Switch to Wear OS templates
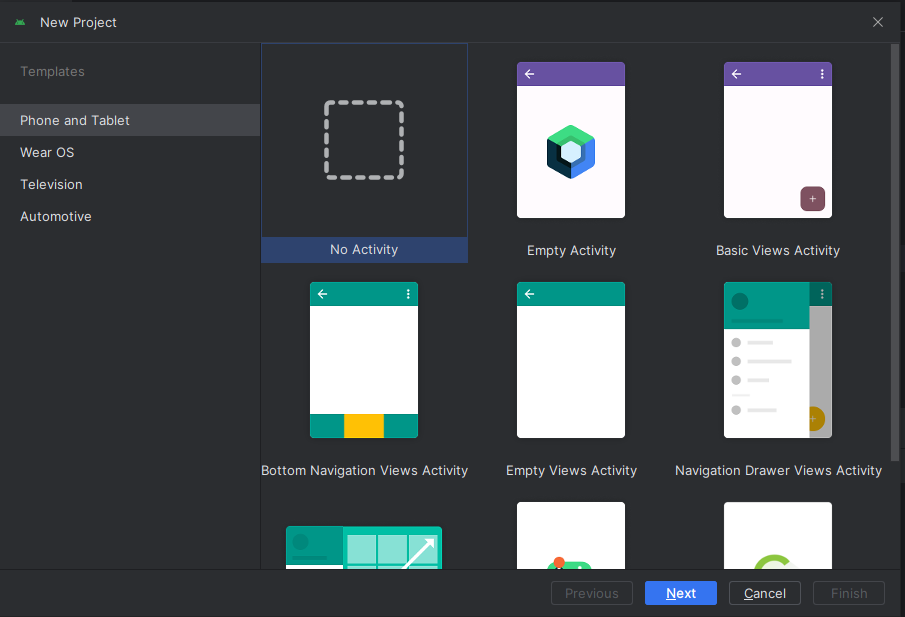This screenshot has width=905, height=617. pos(47,152)
